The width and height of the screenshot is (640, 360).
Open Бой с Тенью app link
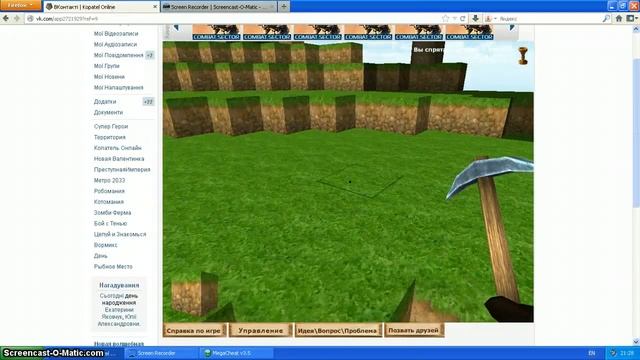(110, 224)
